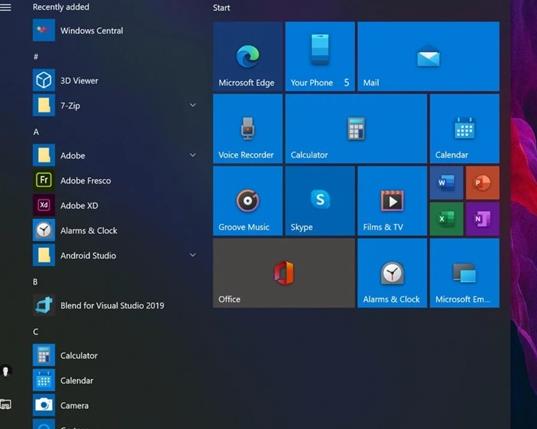Open the Films & TV tile
Viewport: 537px width, 429px height.
(x=392, y=201)
